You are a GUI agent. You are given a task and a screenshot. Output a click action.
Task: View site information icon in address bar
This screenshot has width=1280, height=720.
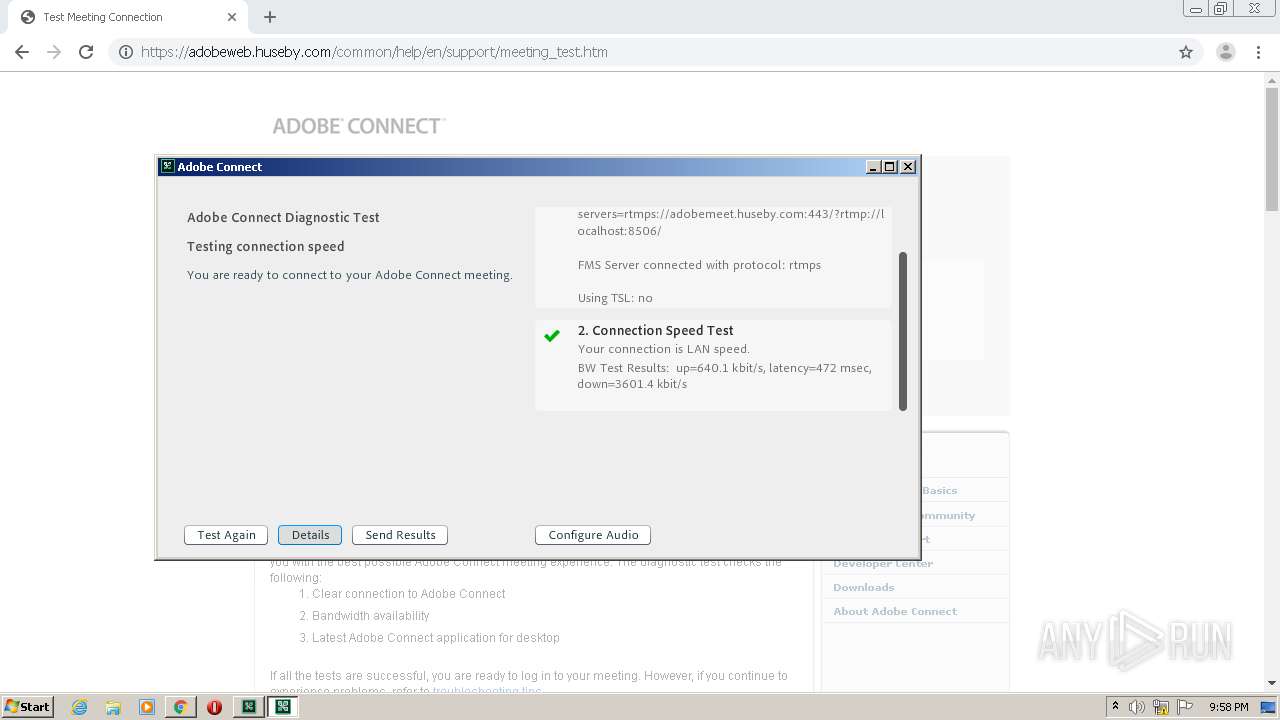(126, 52)
